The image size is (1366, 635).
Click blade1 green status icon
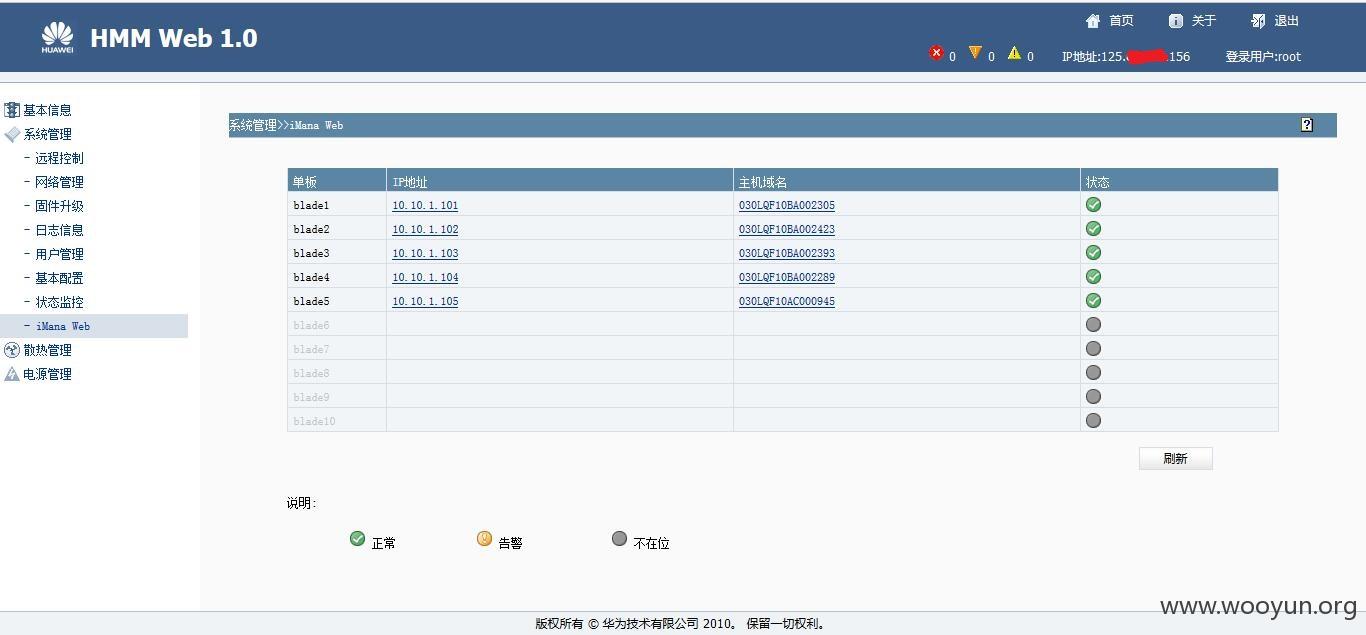tap(1093, 204)
